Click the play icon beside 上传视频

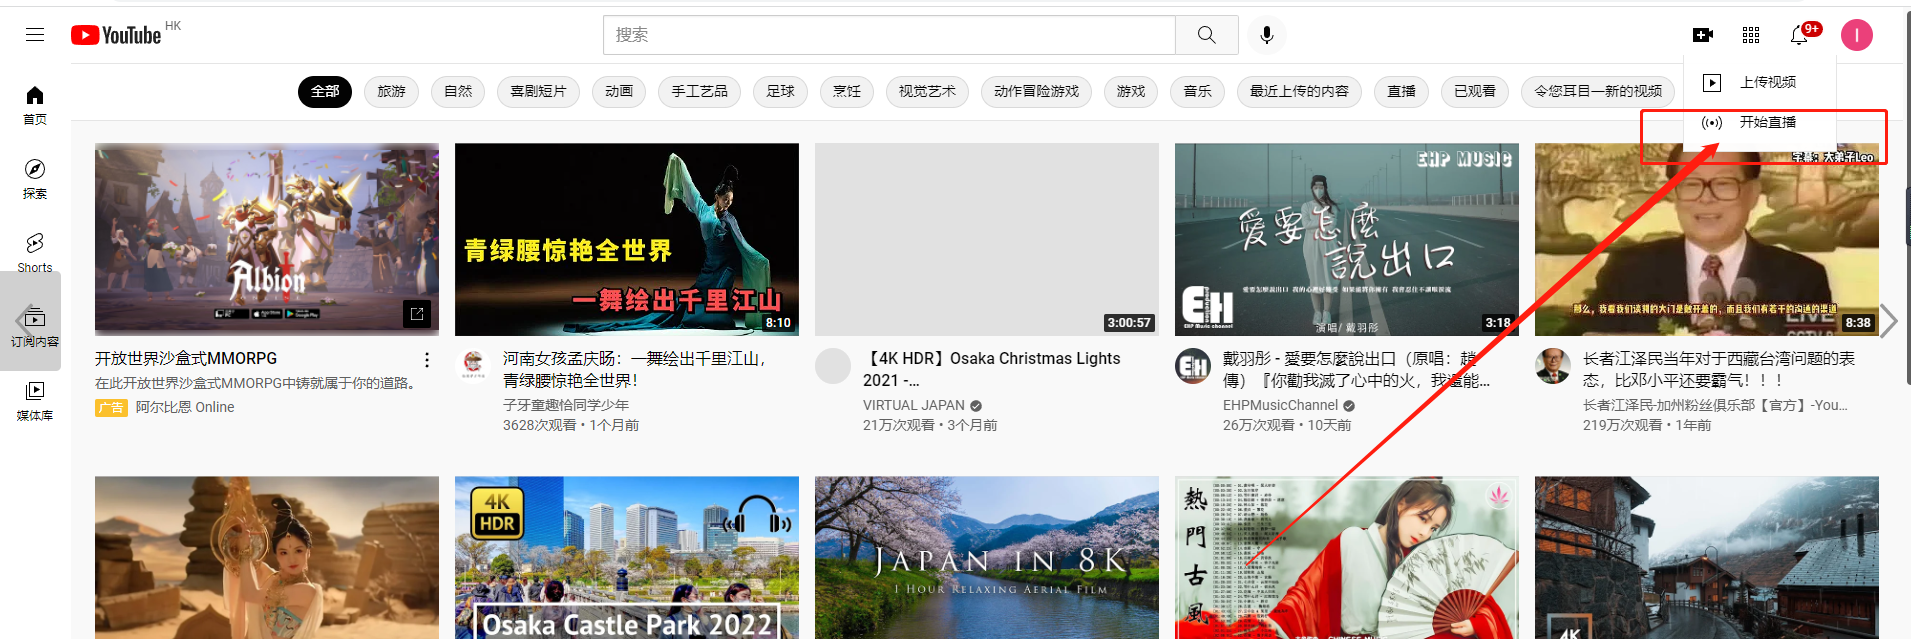click(x=1712, y=82)
